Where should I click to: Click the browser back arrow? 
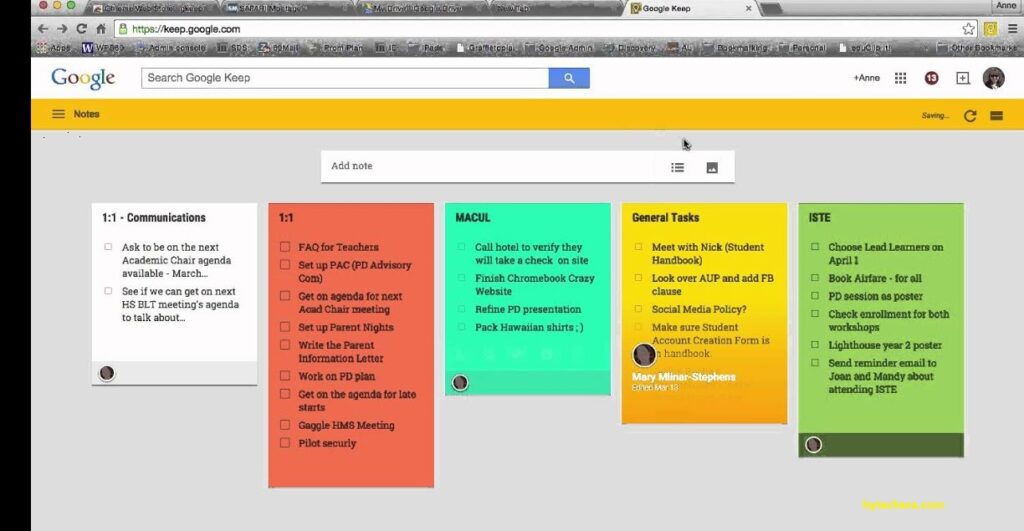(x=43, y=29)
